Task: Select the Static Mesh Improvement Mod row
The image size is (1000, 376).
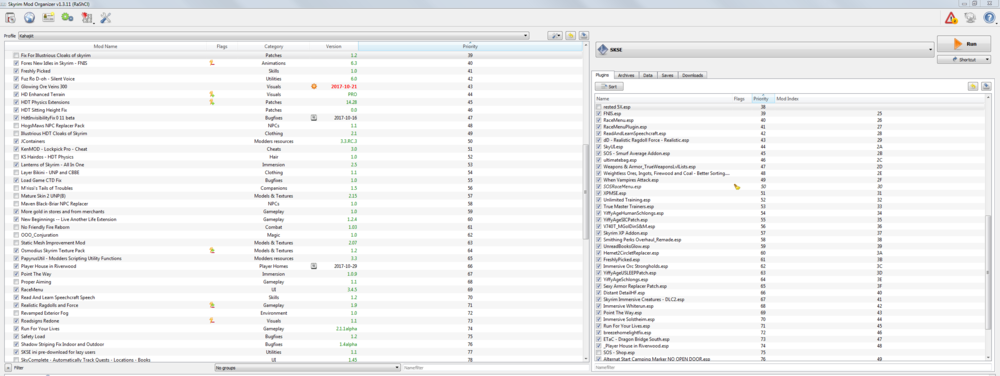Action: [294, 242]
